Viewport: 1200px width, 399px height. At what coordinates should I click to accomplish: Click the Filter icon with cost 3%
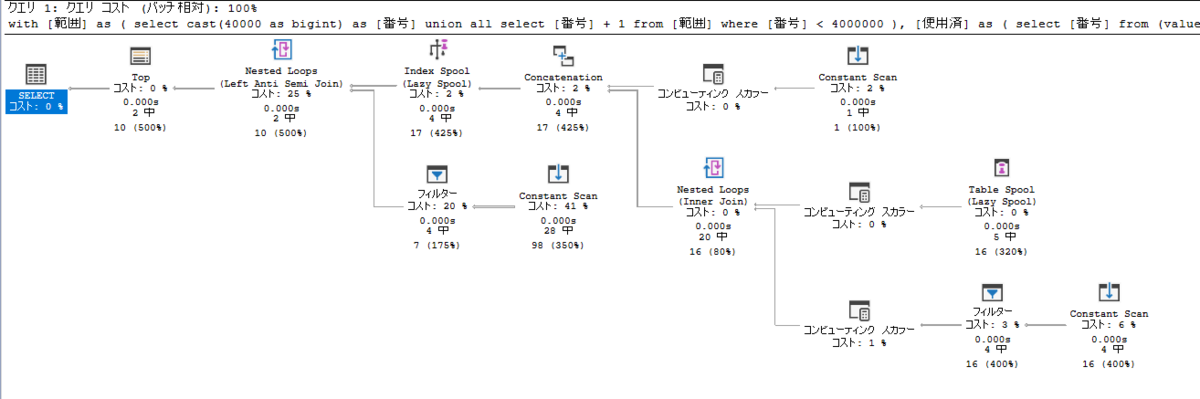coord(991,292)
